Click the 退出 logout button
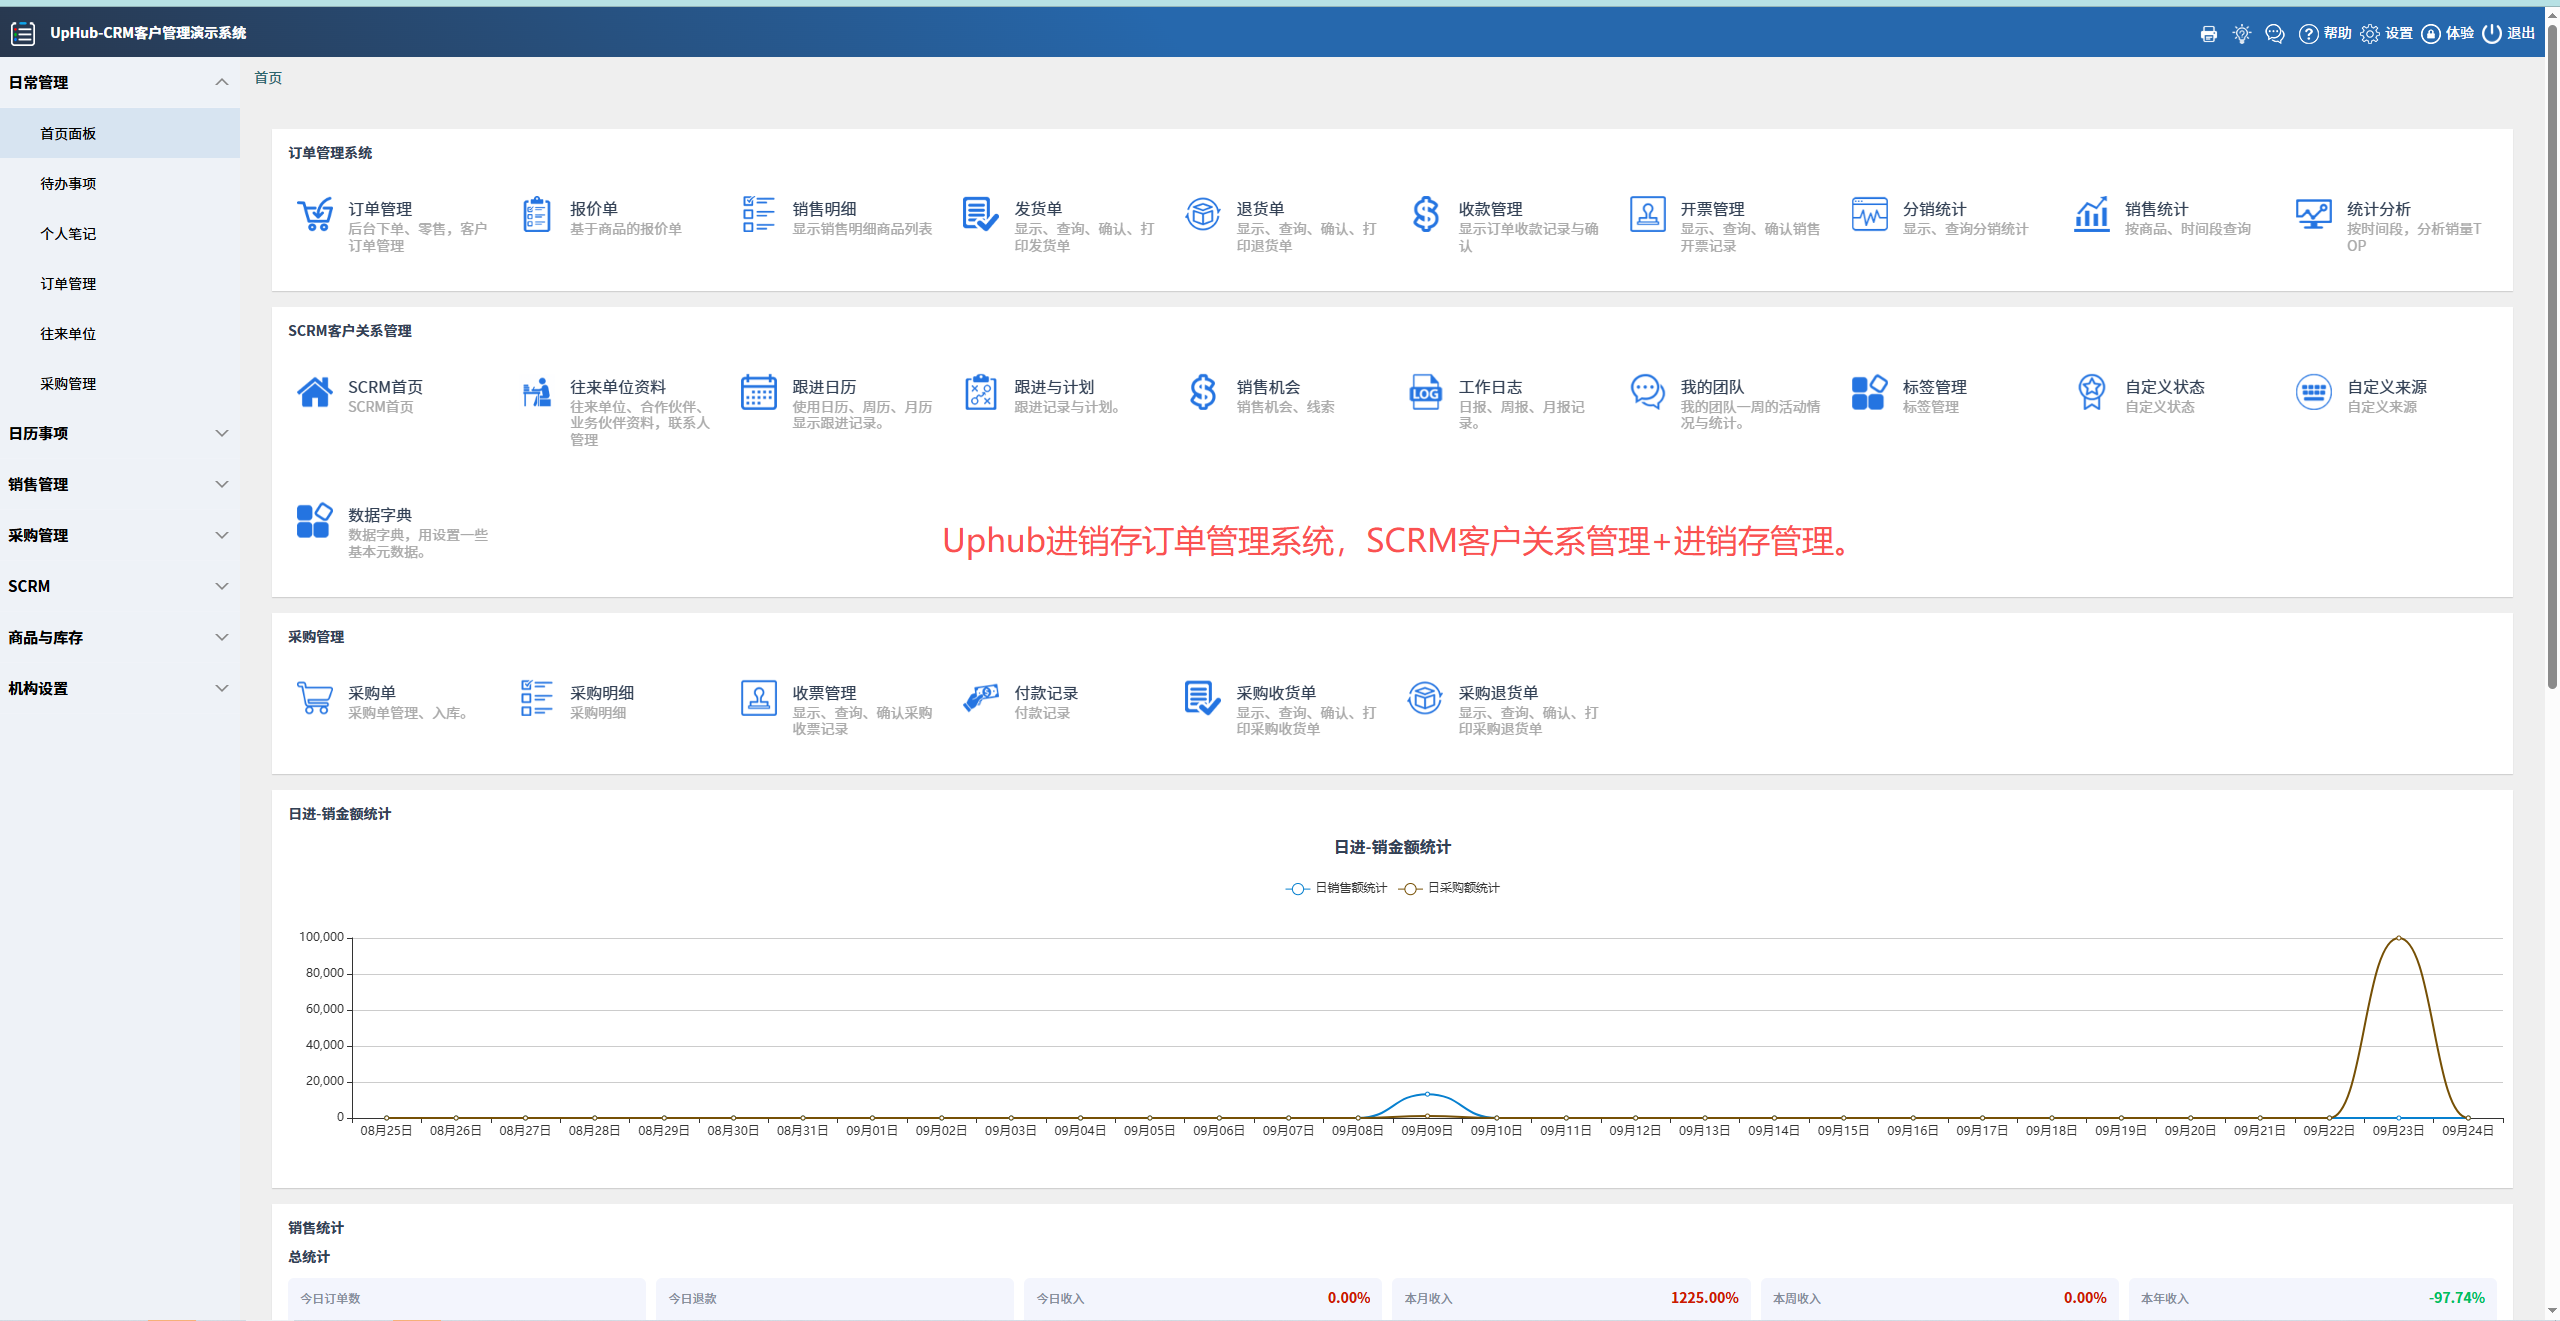2560x1321 pixels. click(x=2509, y=34)
